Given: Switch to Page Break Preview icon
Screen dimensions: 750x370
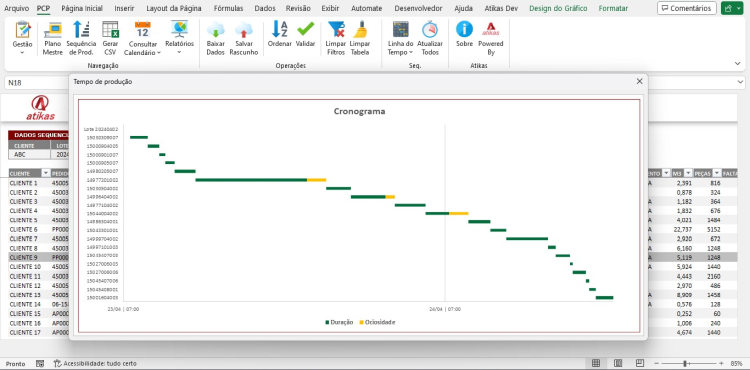Looking at the screenshot, I should 640,363.
